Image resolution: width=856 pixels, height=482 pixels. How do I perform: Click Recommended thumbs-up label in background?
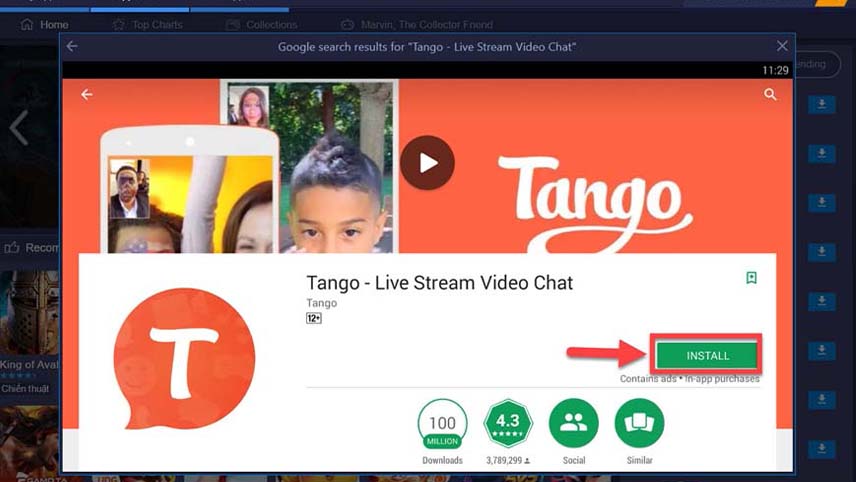pos(31,248)
